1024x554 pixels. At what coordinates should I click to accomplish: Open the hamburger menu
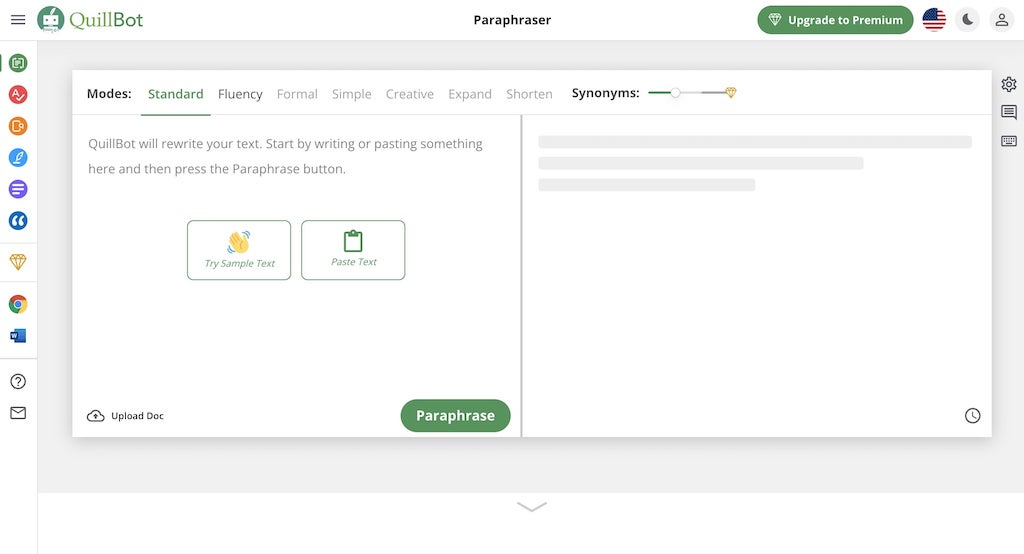pyautogui.click(x=18, y=20)
